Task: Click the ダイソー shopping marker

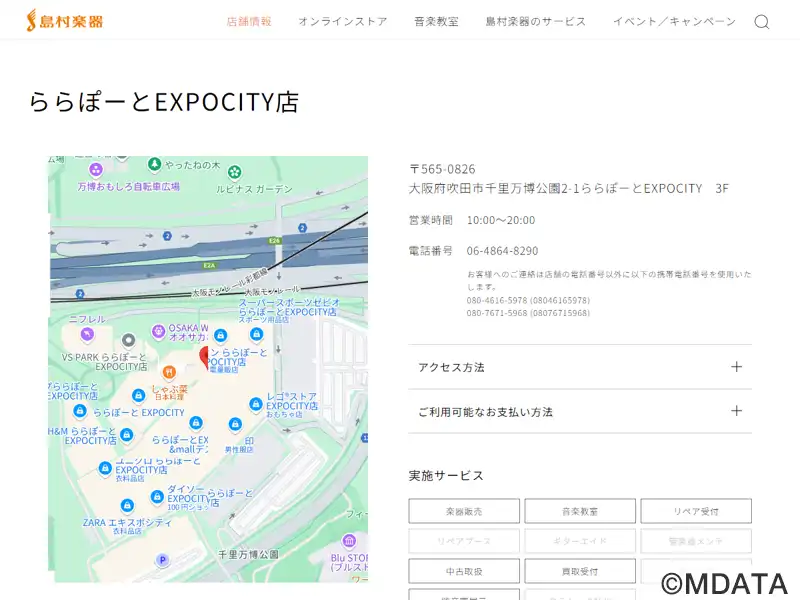Action: pyautogui.click(x=157, y=496)
